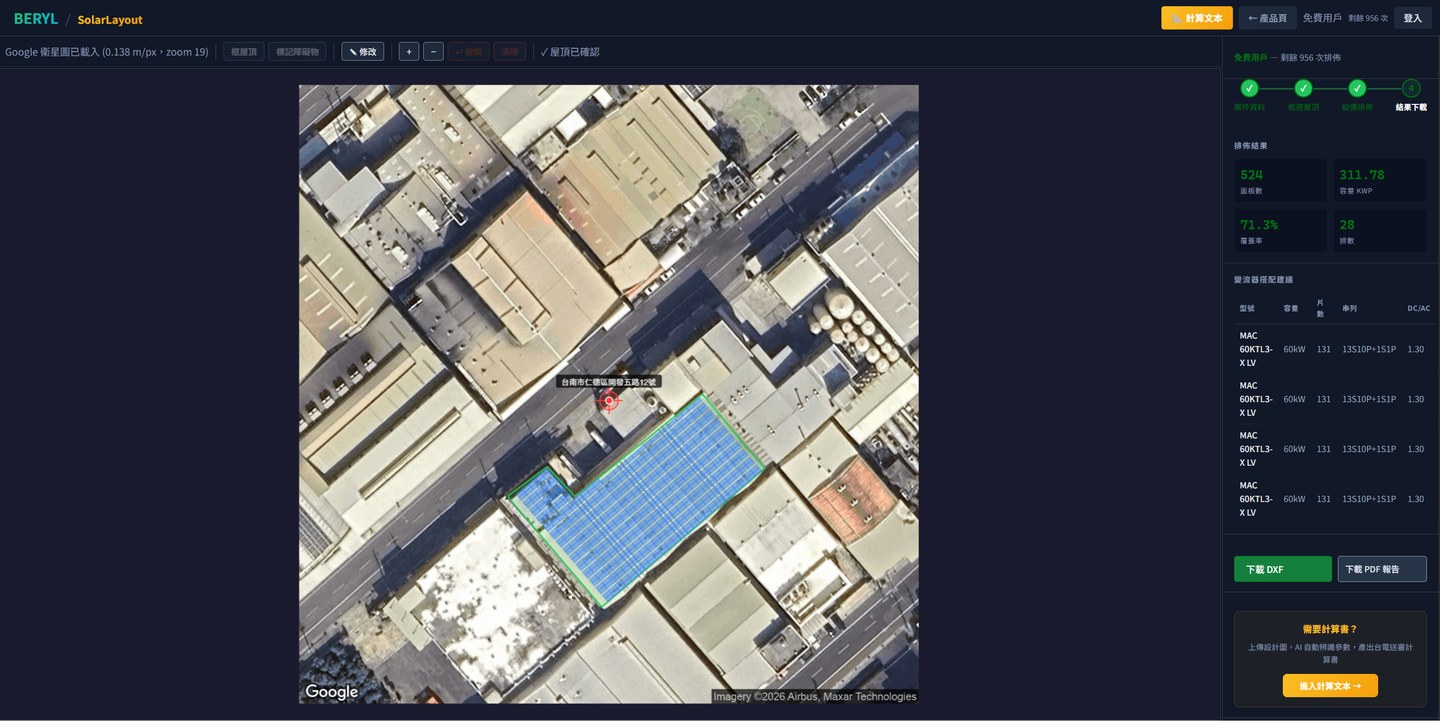This screenshot has width=1440, height=721.
Task: Click the 清除 clear button
Action: coord(510,51)
